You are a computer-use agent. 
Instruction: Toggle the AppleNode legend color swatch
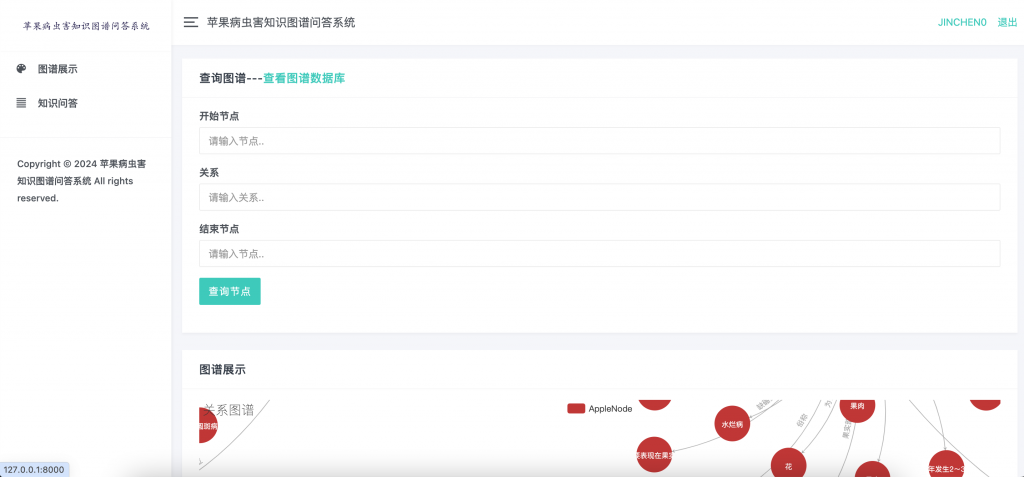pyautogui.click(x=576, y=408)
